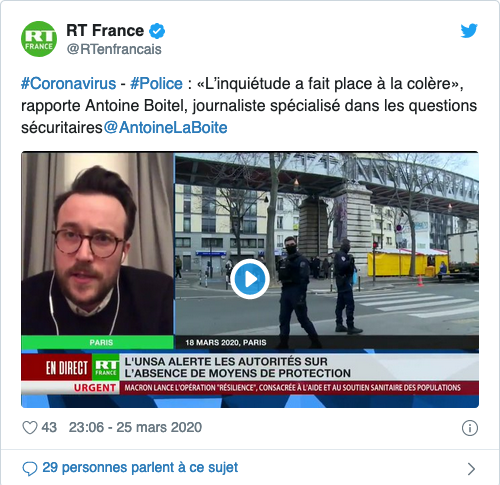Click the RT France green profile avatar
The image size is (500, 485).
[39, 39]
